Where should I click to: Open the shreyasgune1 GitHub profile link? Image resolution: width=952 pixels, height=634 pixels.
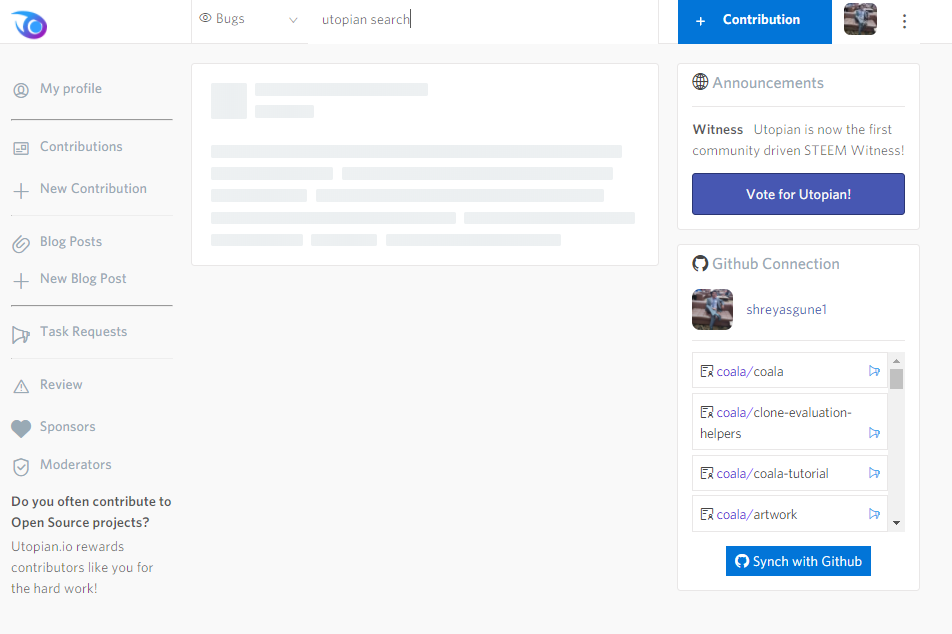tap(786, 310)
